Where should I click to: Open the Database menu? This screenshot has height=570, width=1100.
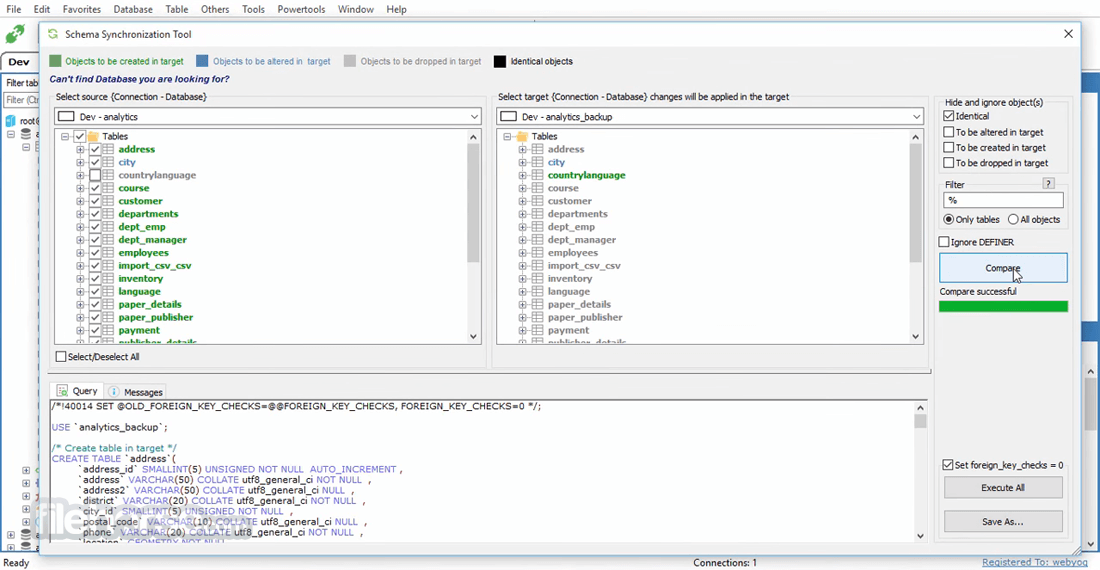point(133,9)
